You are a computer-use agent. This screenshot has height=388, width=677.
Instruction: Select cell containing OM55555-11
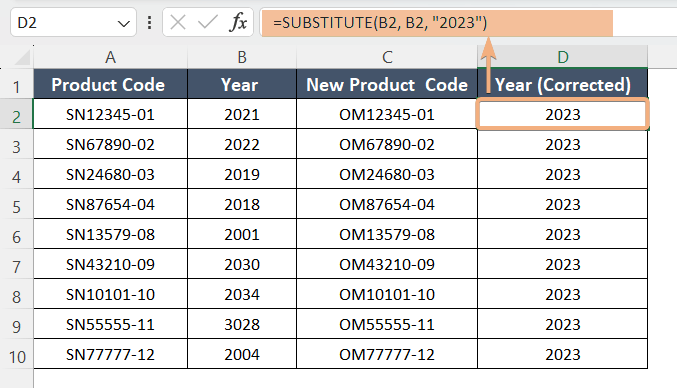click(387, 324)
